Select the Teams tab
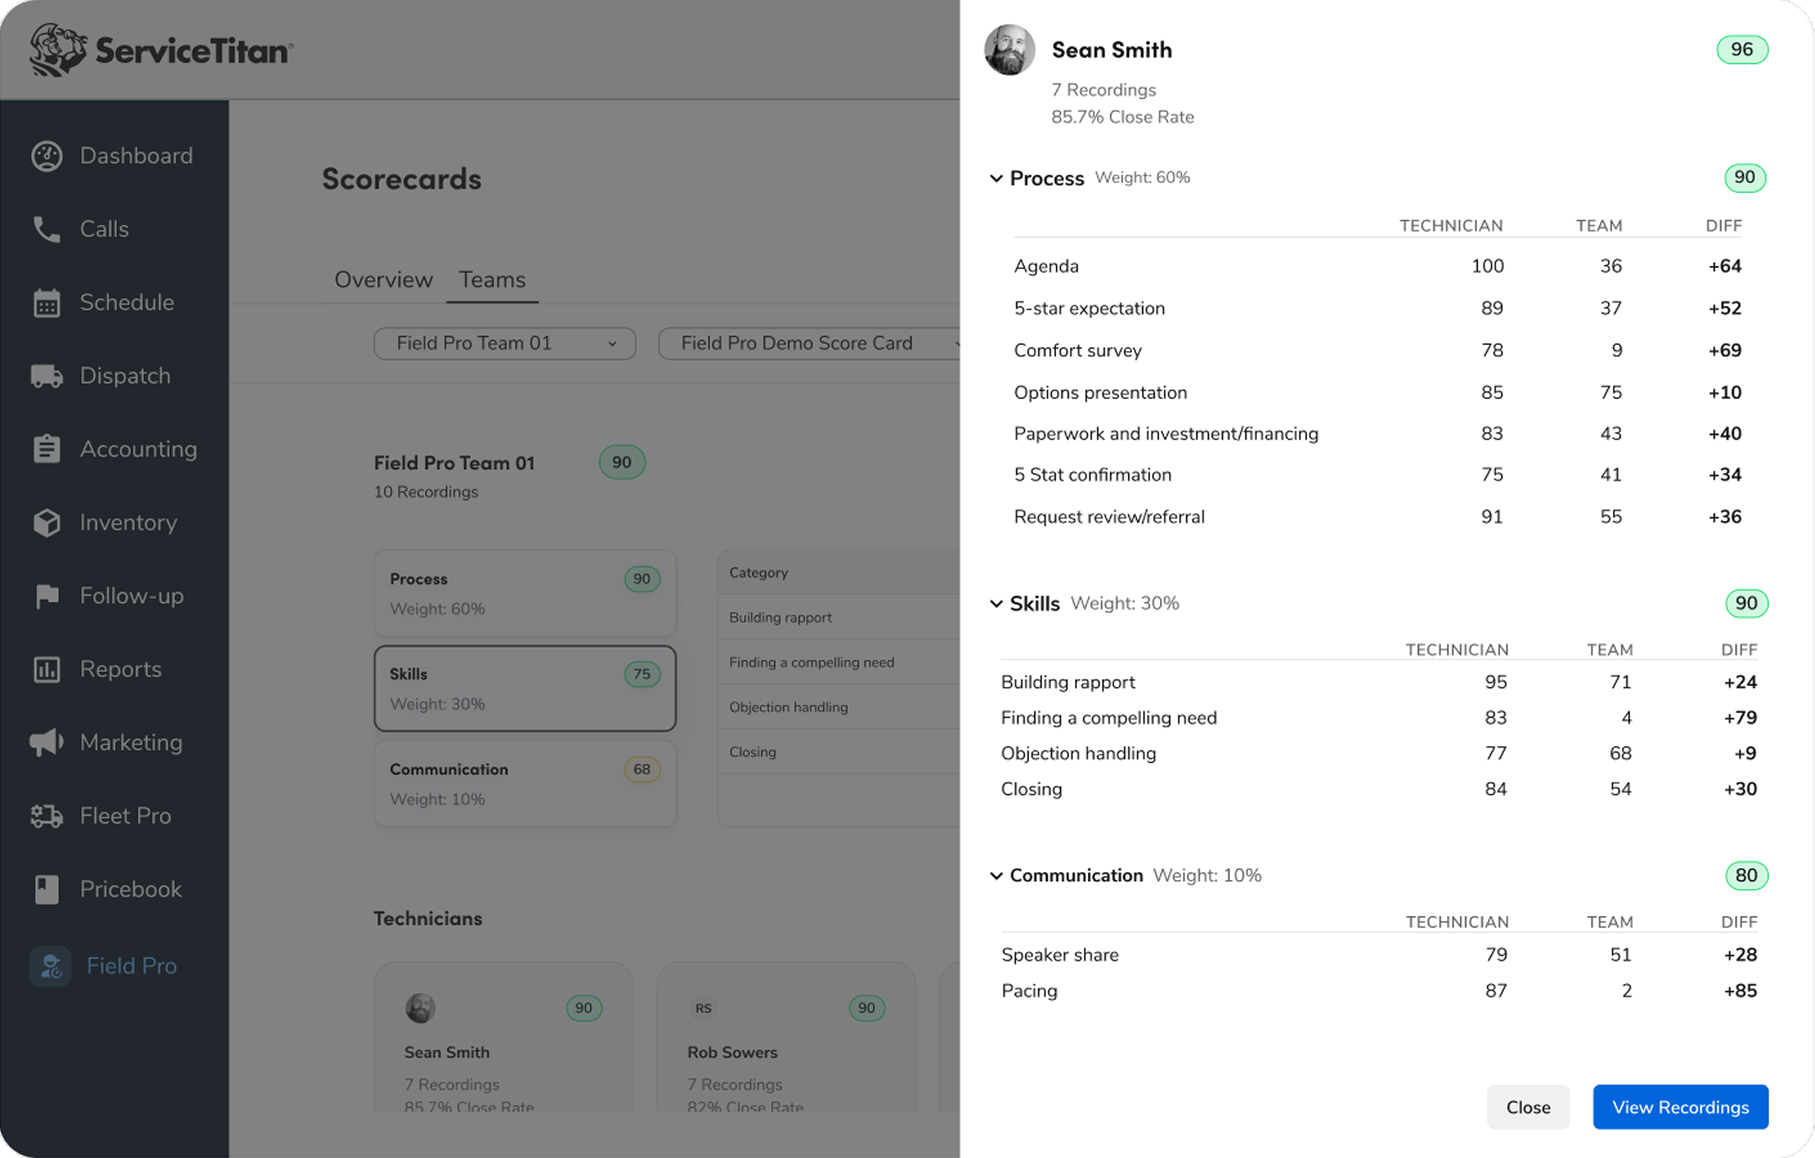Image resolution: width=1815 pixels, height=1158 pixels. (491, 279)
